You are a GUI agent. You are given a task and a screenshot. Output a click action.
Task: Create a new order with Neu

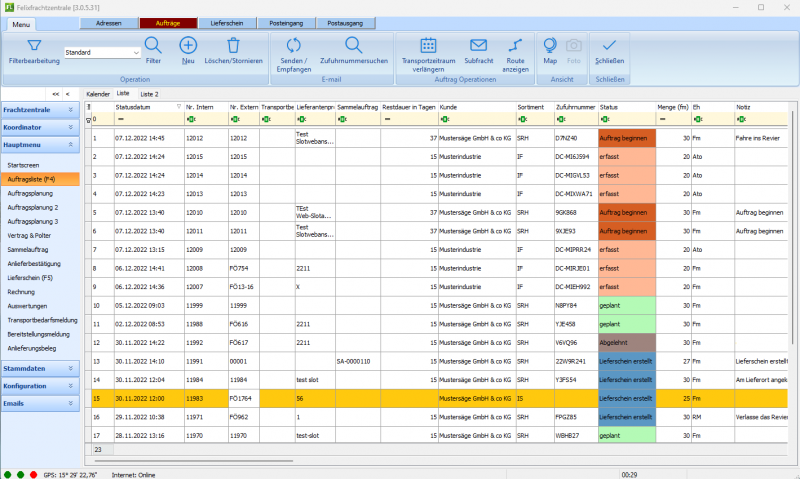click(x=188, y=47)
